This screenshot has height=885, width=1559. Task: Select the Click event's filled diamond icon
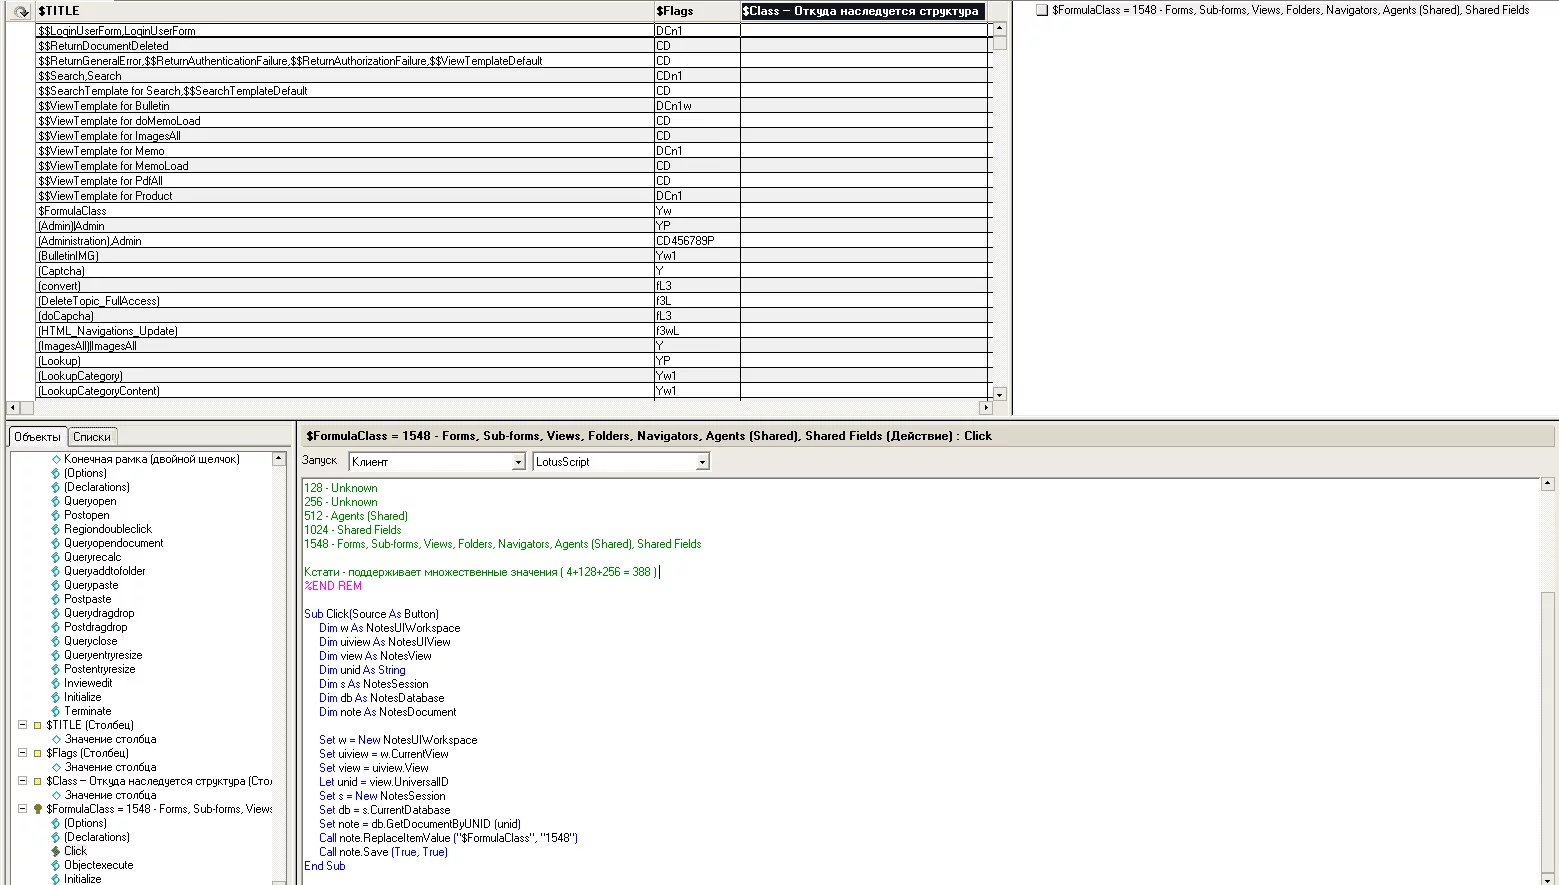tap(56, 852)
